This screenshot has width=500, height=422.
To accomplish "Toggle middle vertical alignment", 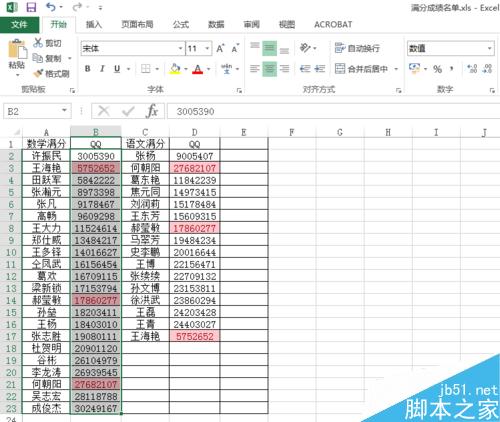I will click(x=269, y=48).
